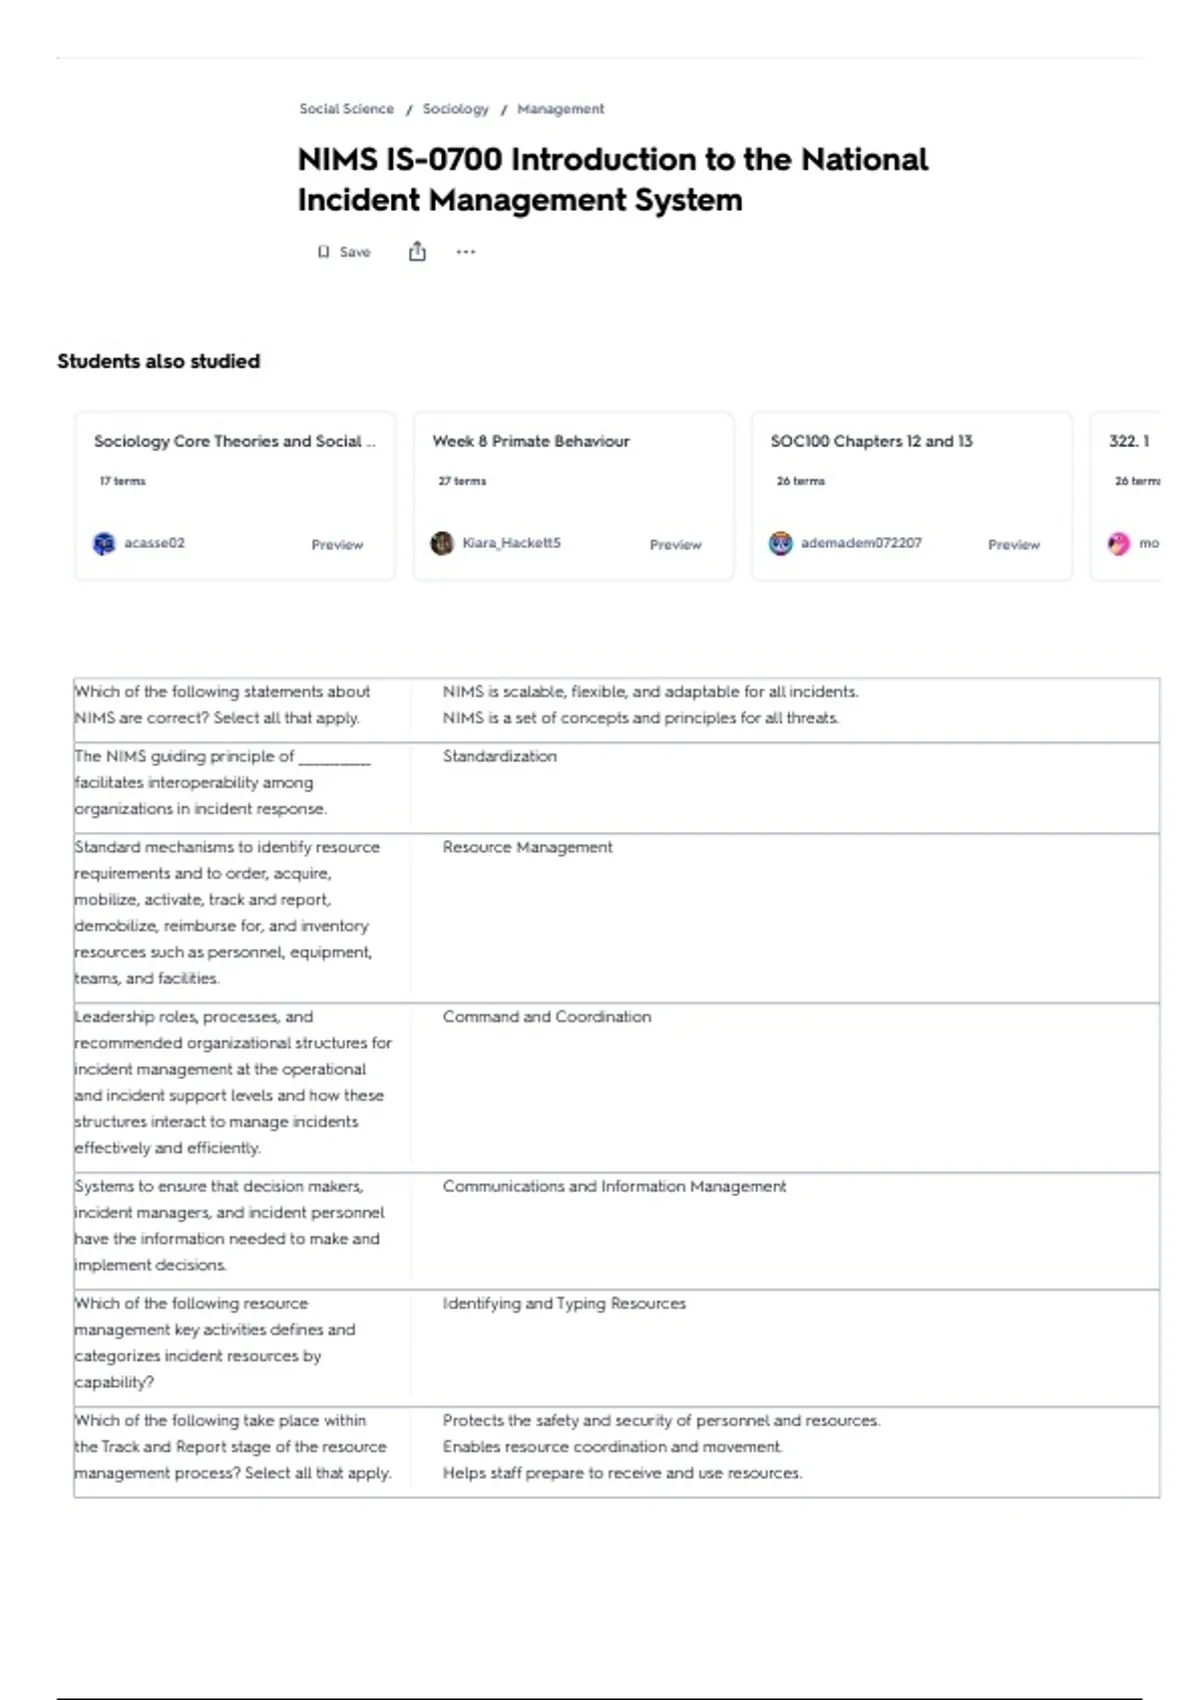Preview Sociology Core Theories set
The width and height of the screenshot is (1200, 1700).
coord(337,545)
